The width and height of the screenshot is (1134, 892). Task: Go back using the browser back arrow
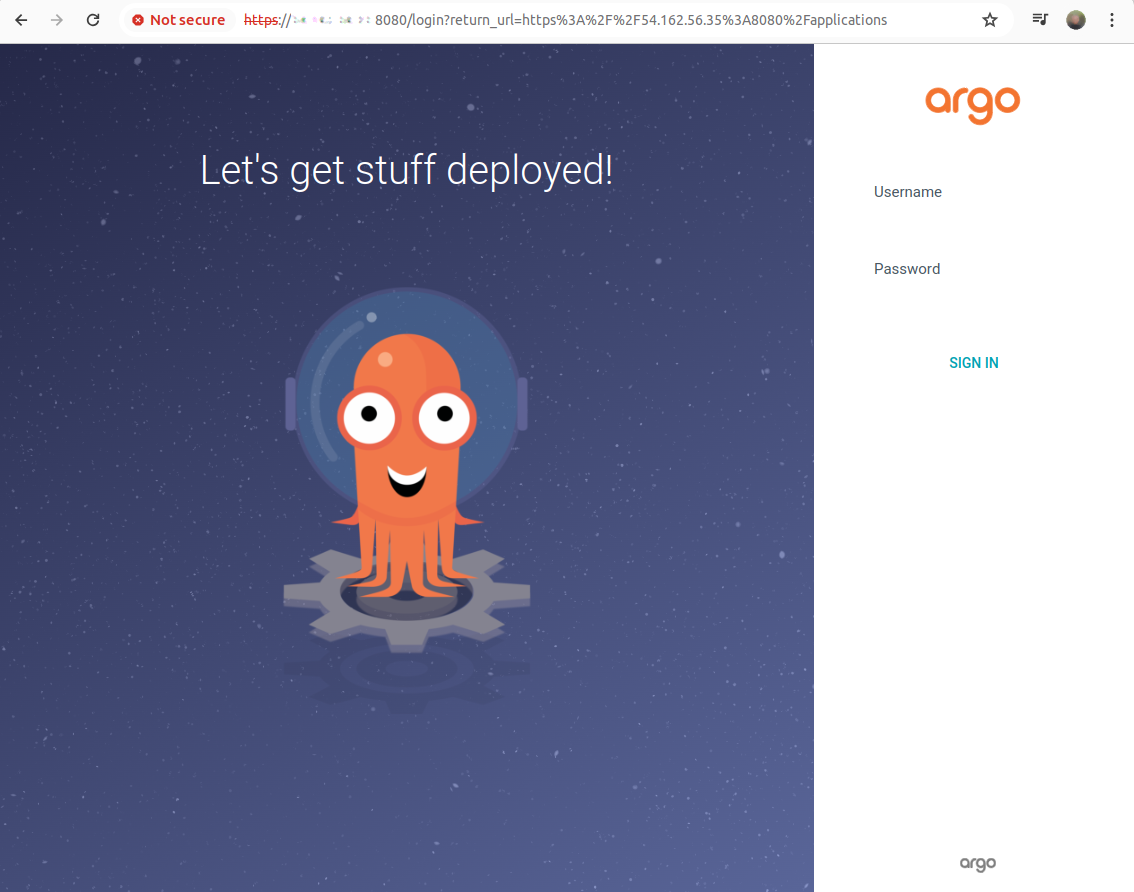[x=21, y=20]
